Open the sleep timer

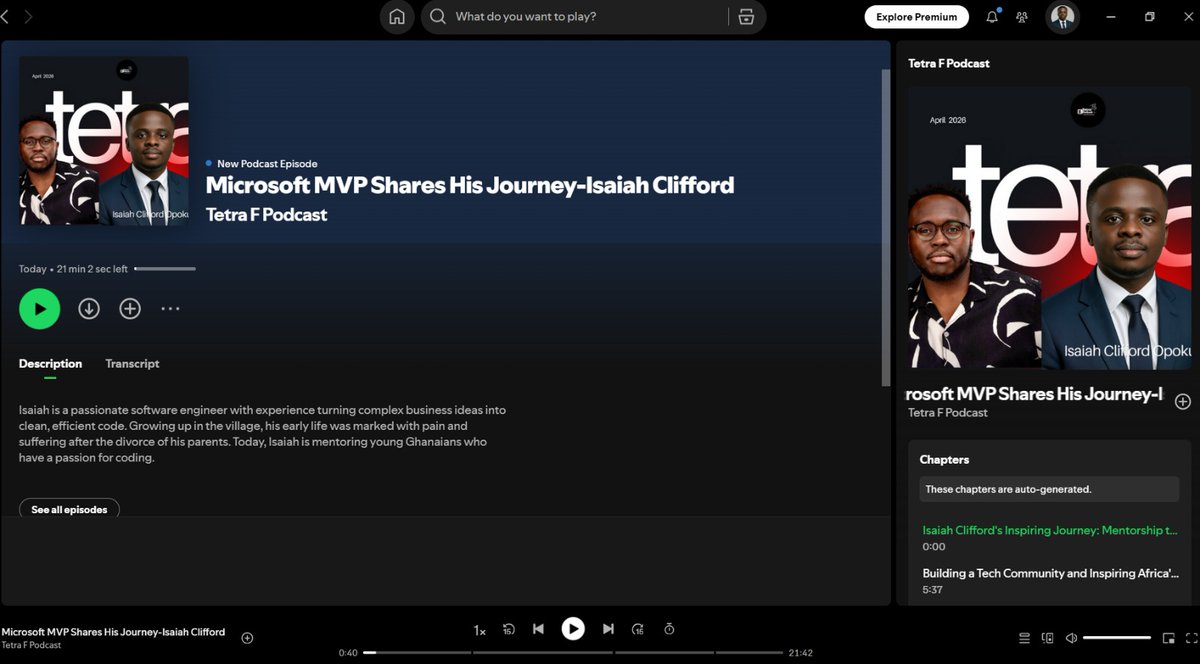click(669, 629)
